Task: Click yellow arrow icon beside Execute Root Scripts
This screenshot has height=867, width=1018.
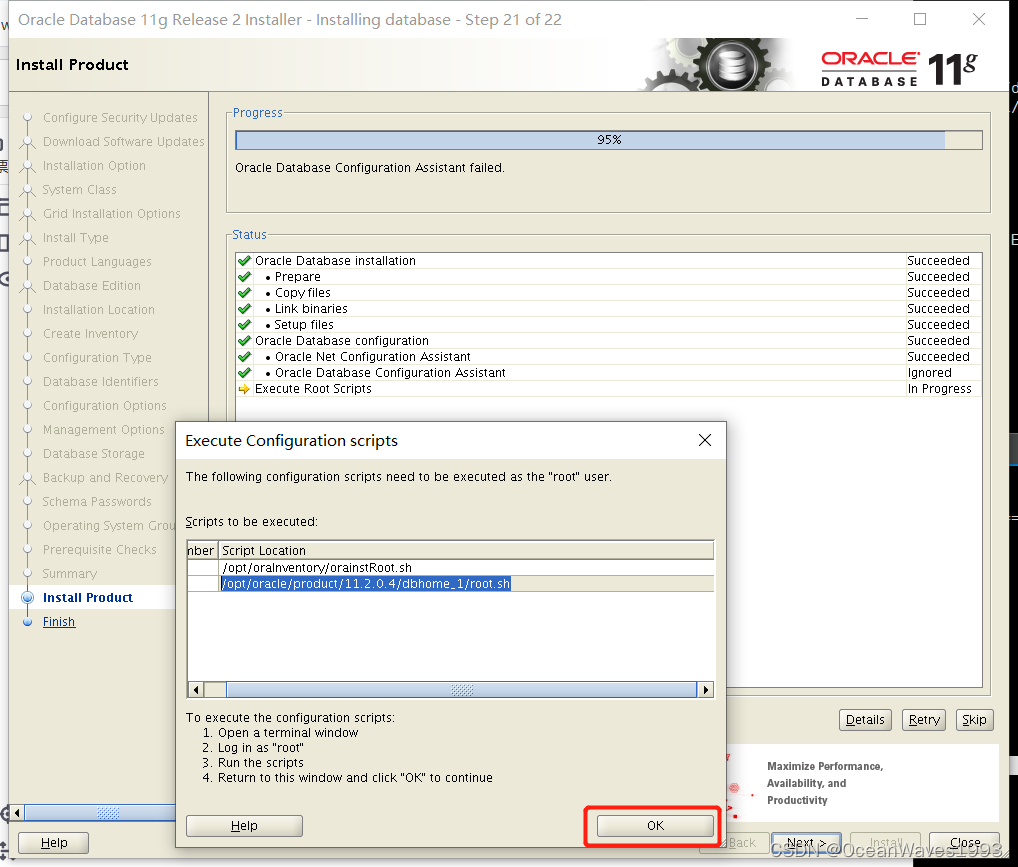Action: 244,389
